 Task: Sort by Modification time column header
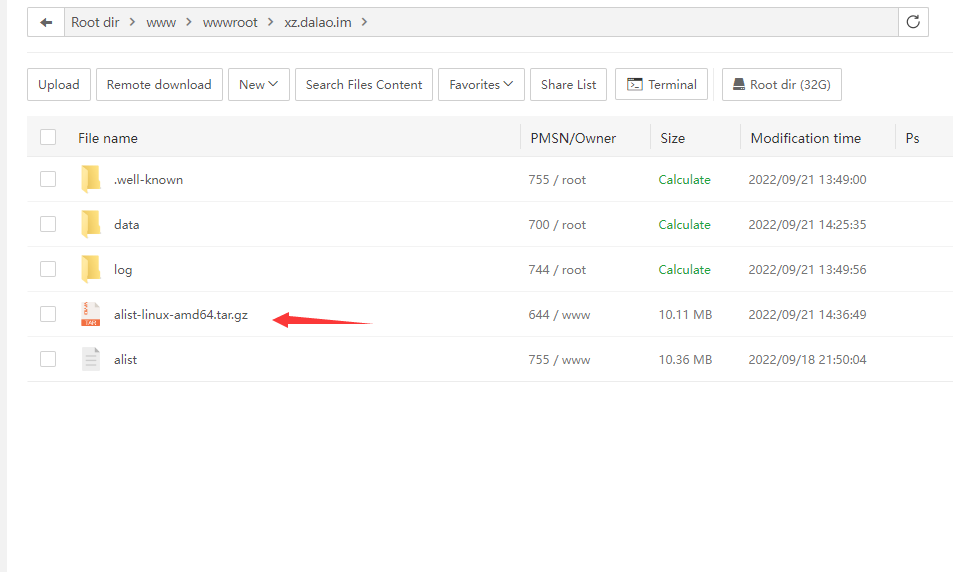point(805,138)
